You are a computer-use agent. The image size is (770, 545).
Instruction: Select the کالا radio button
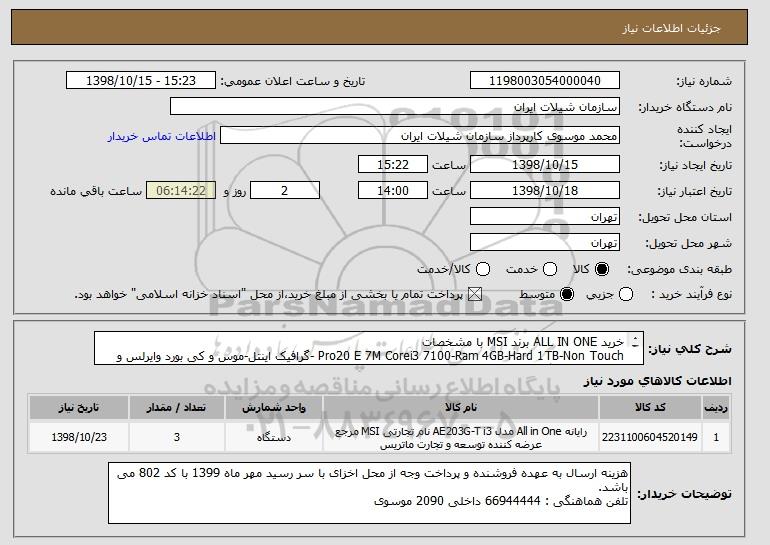point(602,269)
